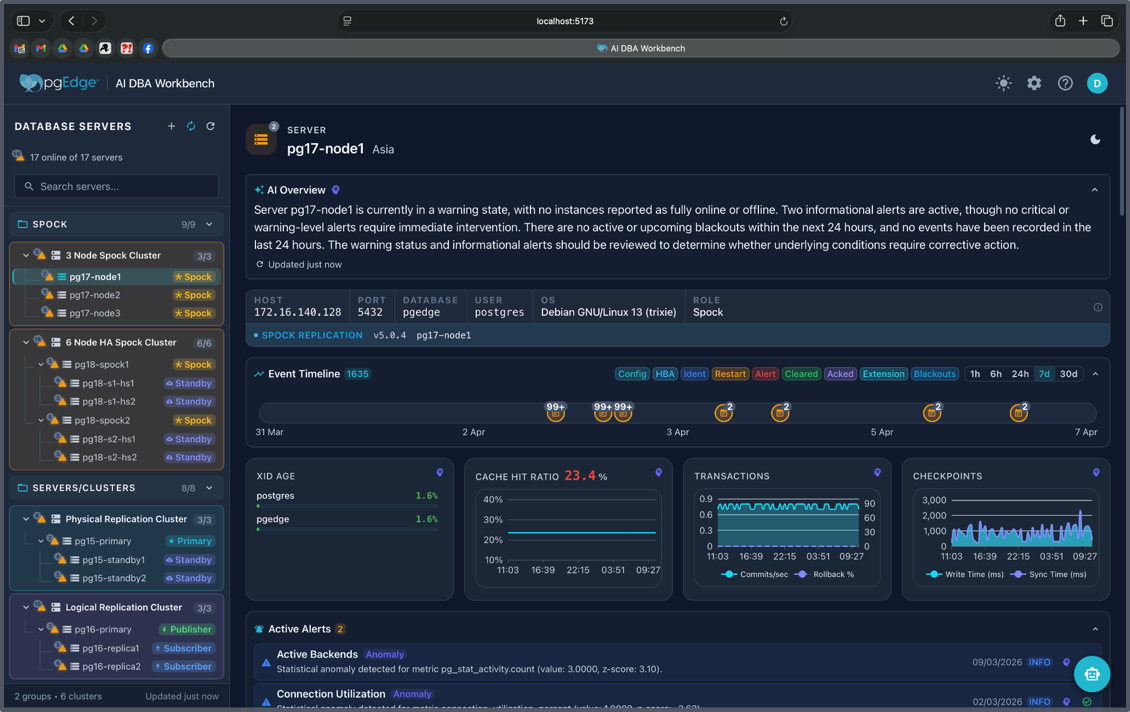This screenshot has width=1130, height=712.
Task: Collapse the SPOCK server group
Action: (210, 223)
